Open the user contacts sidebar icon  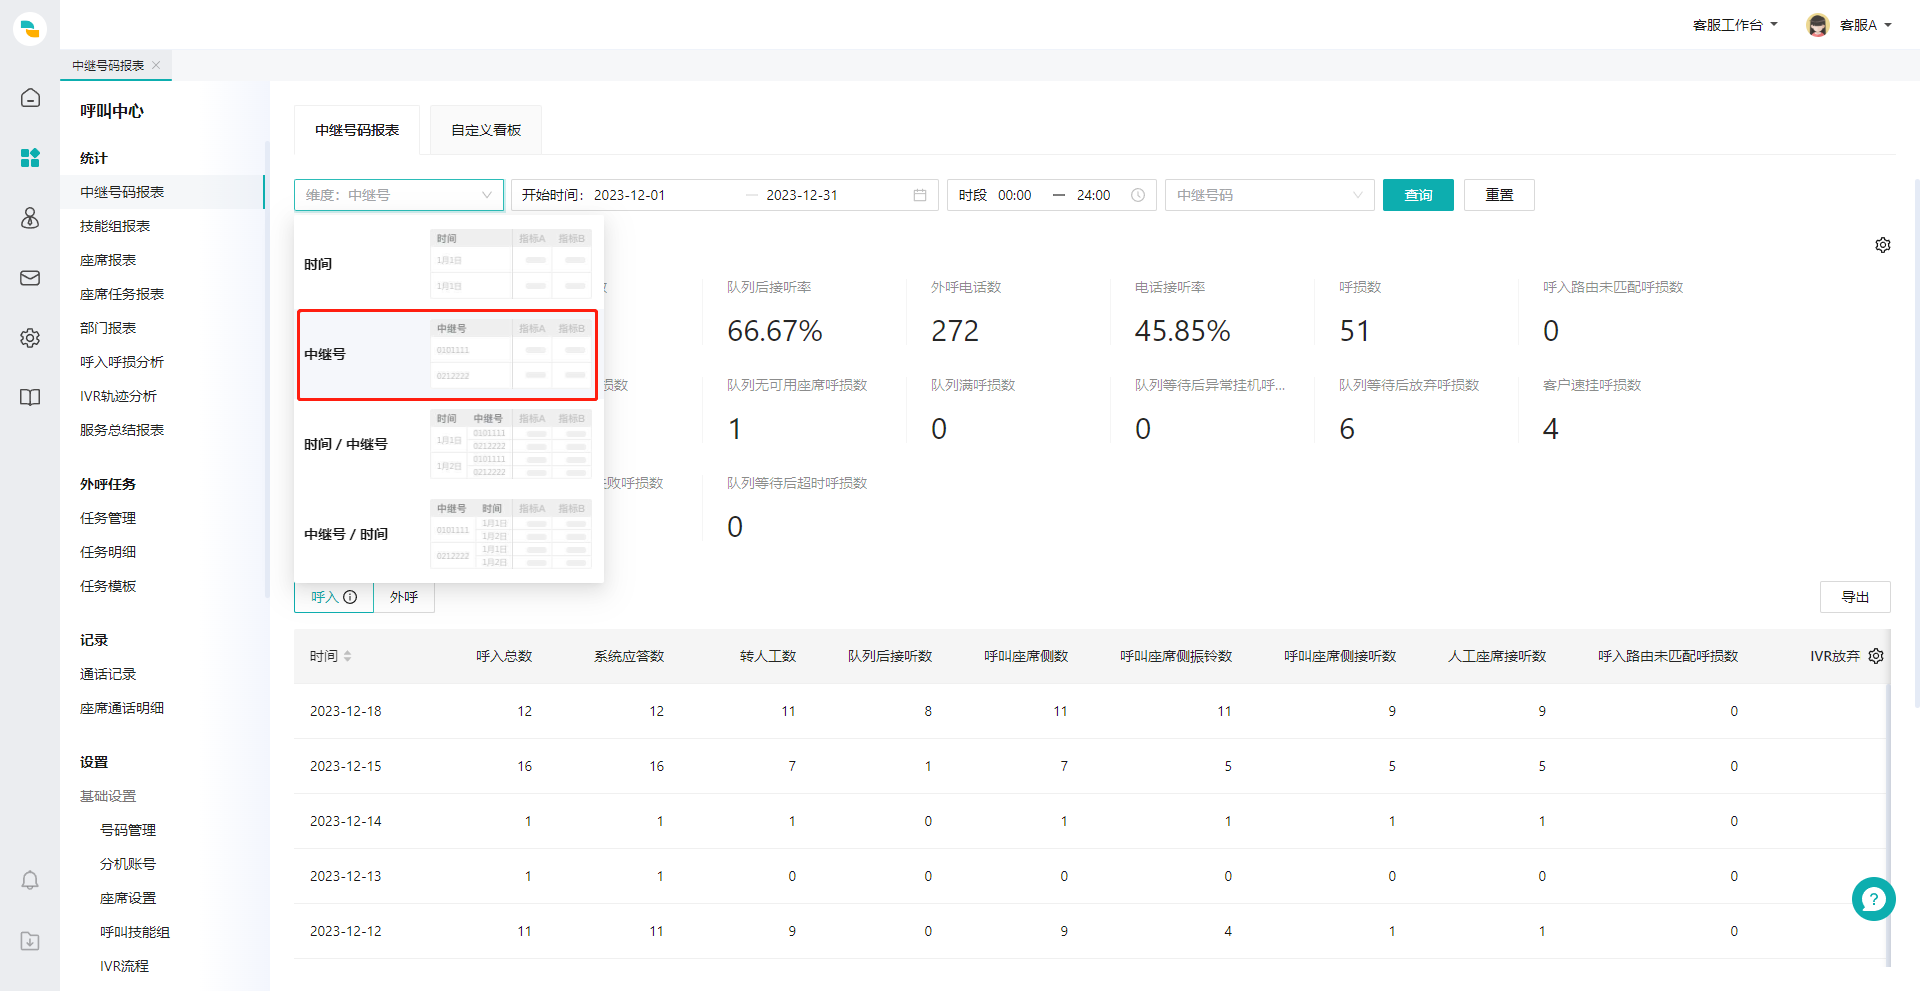click(x=30, y=218)
